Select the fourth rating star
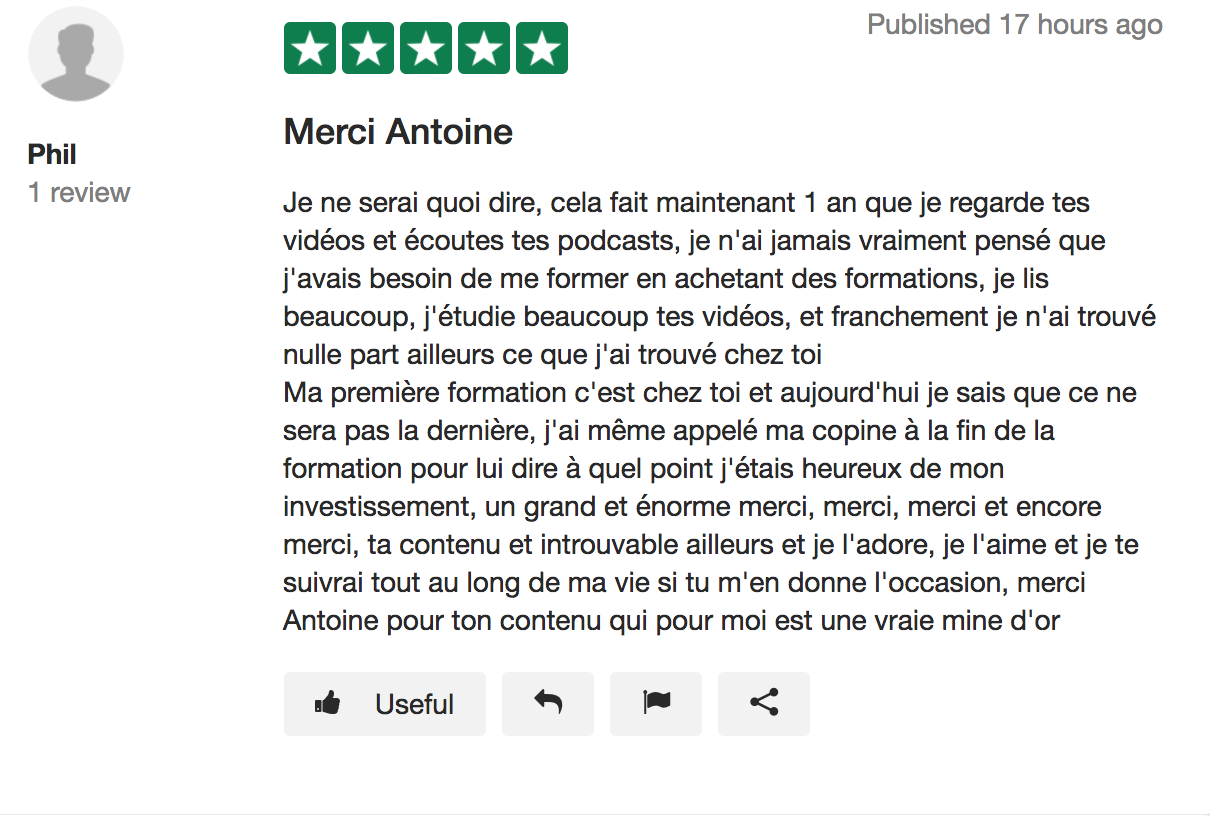1210x816 pixels. 484,48
